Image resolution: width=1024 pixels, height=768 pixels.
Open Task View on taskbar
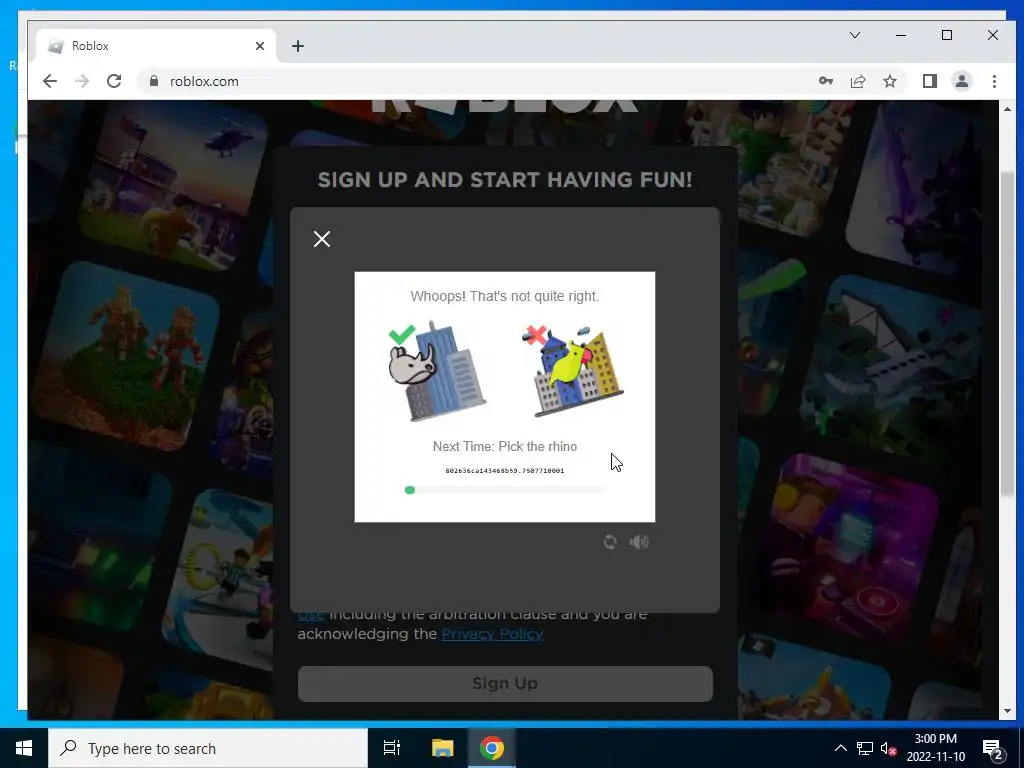pyautogui.click(x=392, y=748)
